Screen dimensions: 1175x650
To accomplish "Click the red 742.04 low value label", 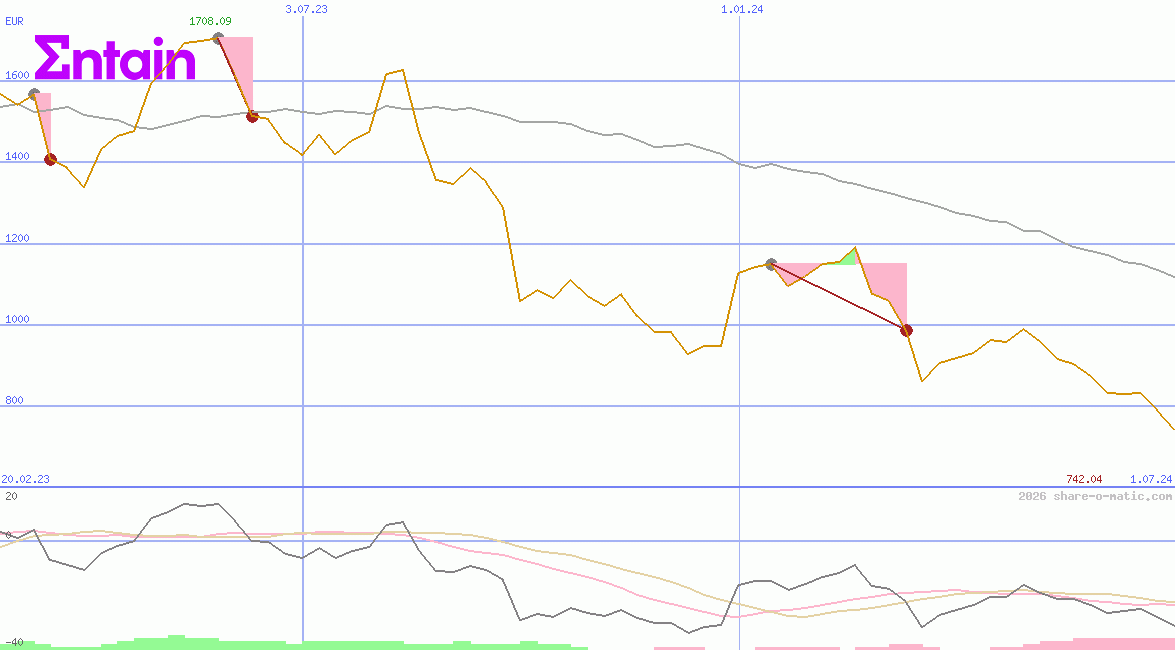I will [1084, 479].
